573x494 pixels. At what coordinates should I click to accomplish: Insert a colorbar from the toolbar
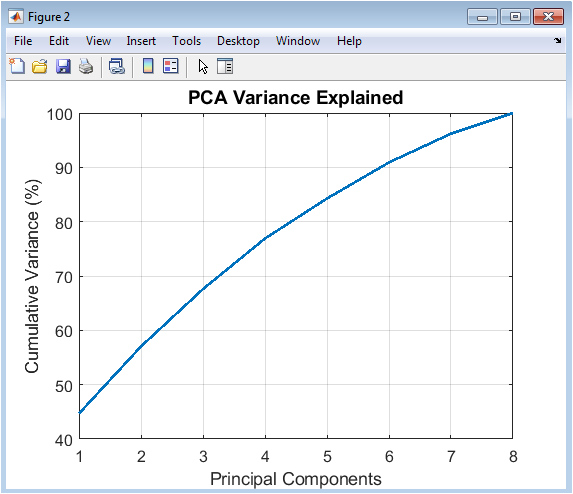pyautogui.click(x=148, y=66)
